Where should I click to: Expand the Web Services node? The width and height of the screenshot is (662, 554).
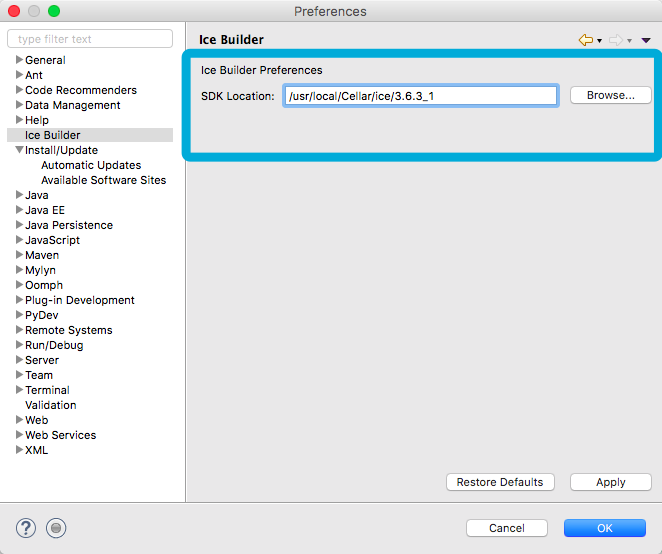pyautogui.click(x=19, y=435)
